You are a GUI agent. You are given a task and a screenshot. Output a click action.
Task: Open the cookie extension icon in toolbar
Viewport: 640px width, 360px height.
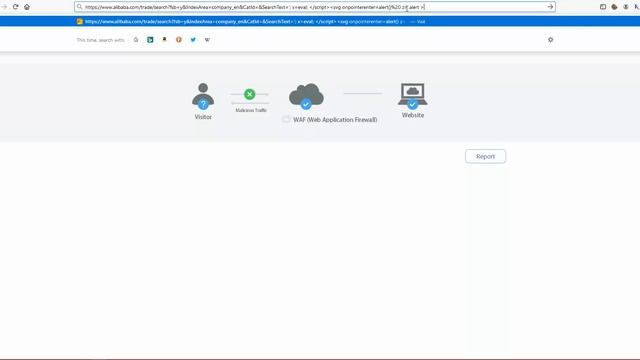614,7
